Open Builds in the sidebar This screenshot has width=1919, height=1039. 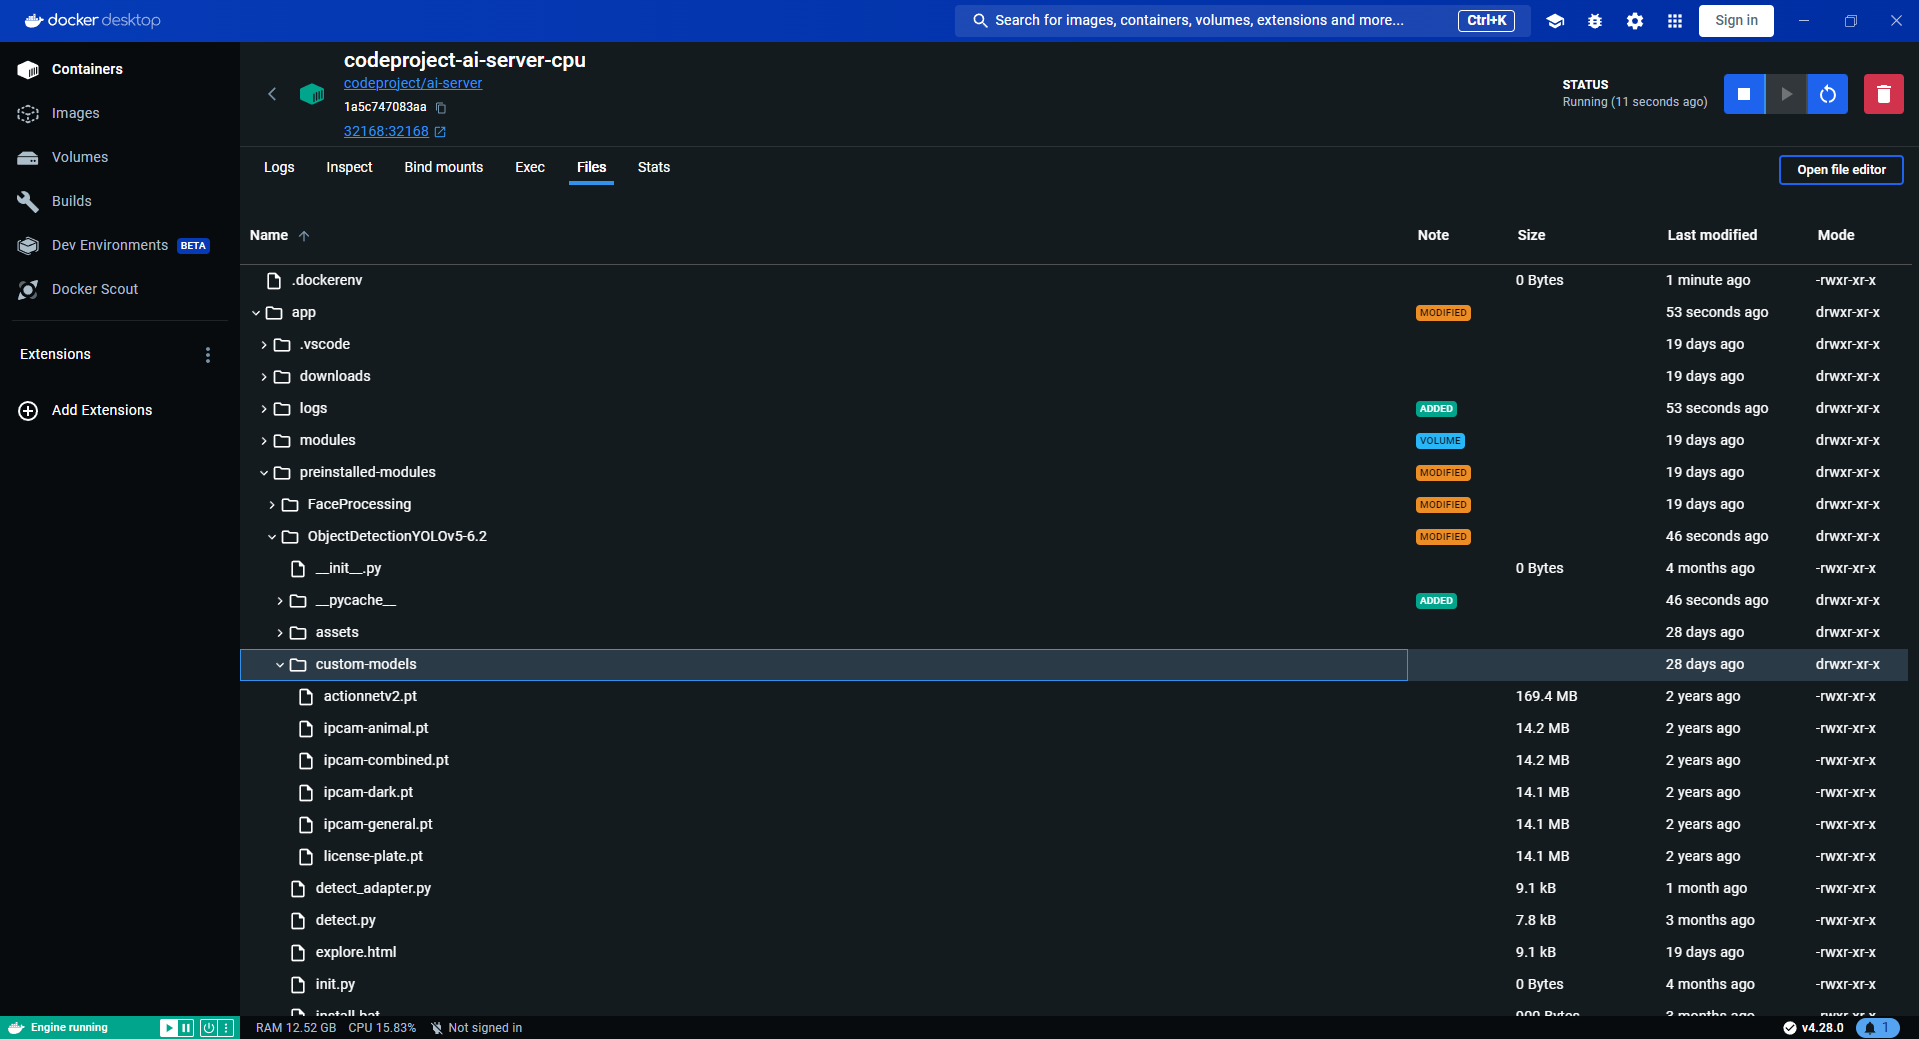pyautogui.click(x=71, y=201)
